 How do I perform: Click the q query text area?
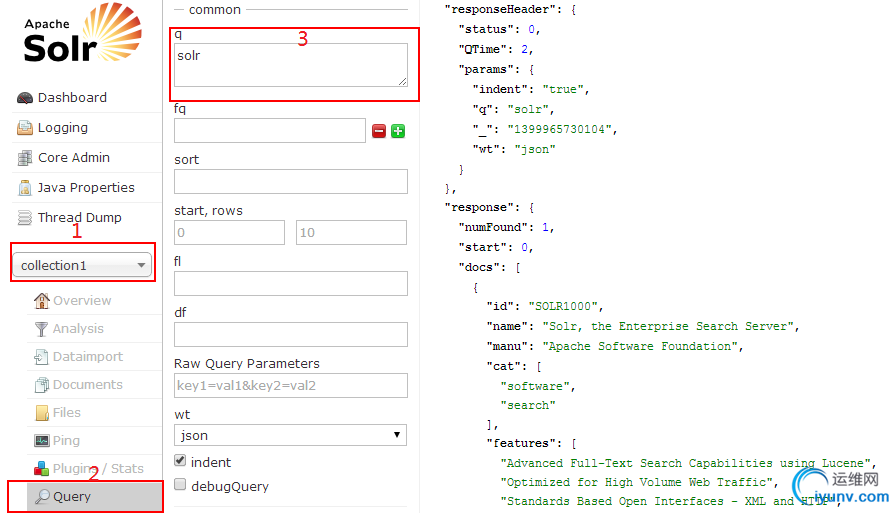(x=291, y=65)
